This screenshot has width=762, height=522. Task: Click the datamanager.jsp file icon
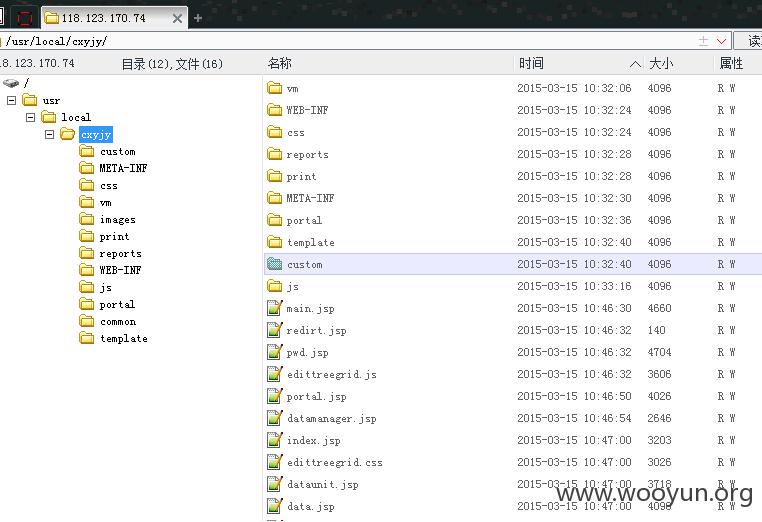coord(275,418)
